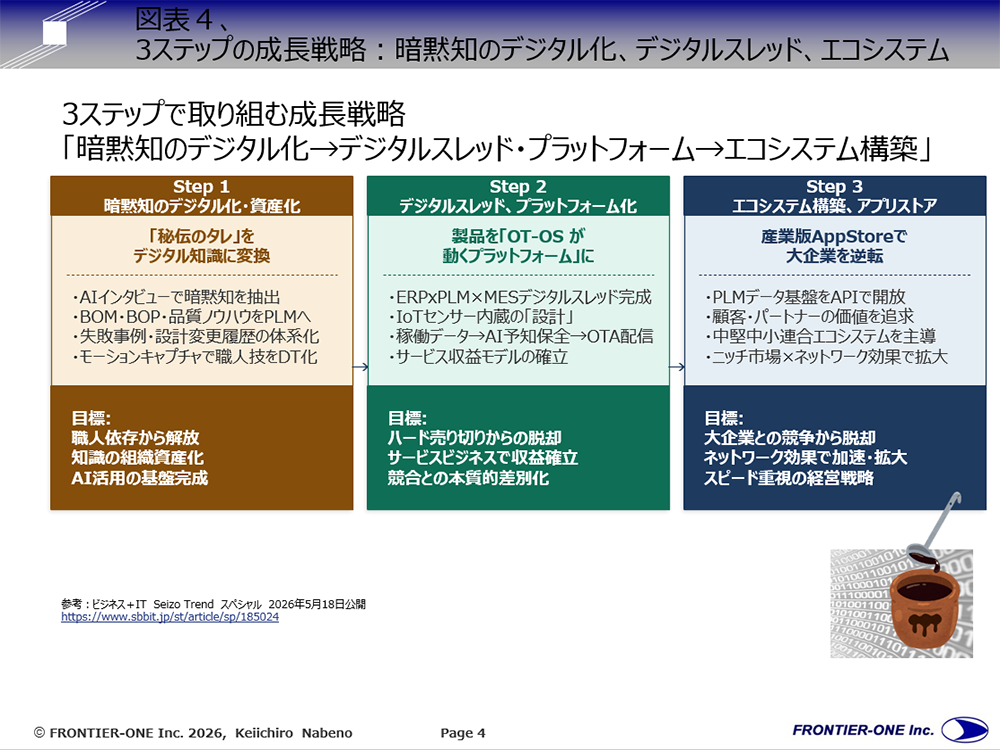This screenshot has width=1000, height=750.
Task: Select the Step 1 header box
Action: tap(202, 196)
